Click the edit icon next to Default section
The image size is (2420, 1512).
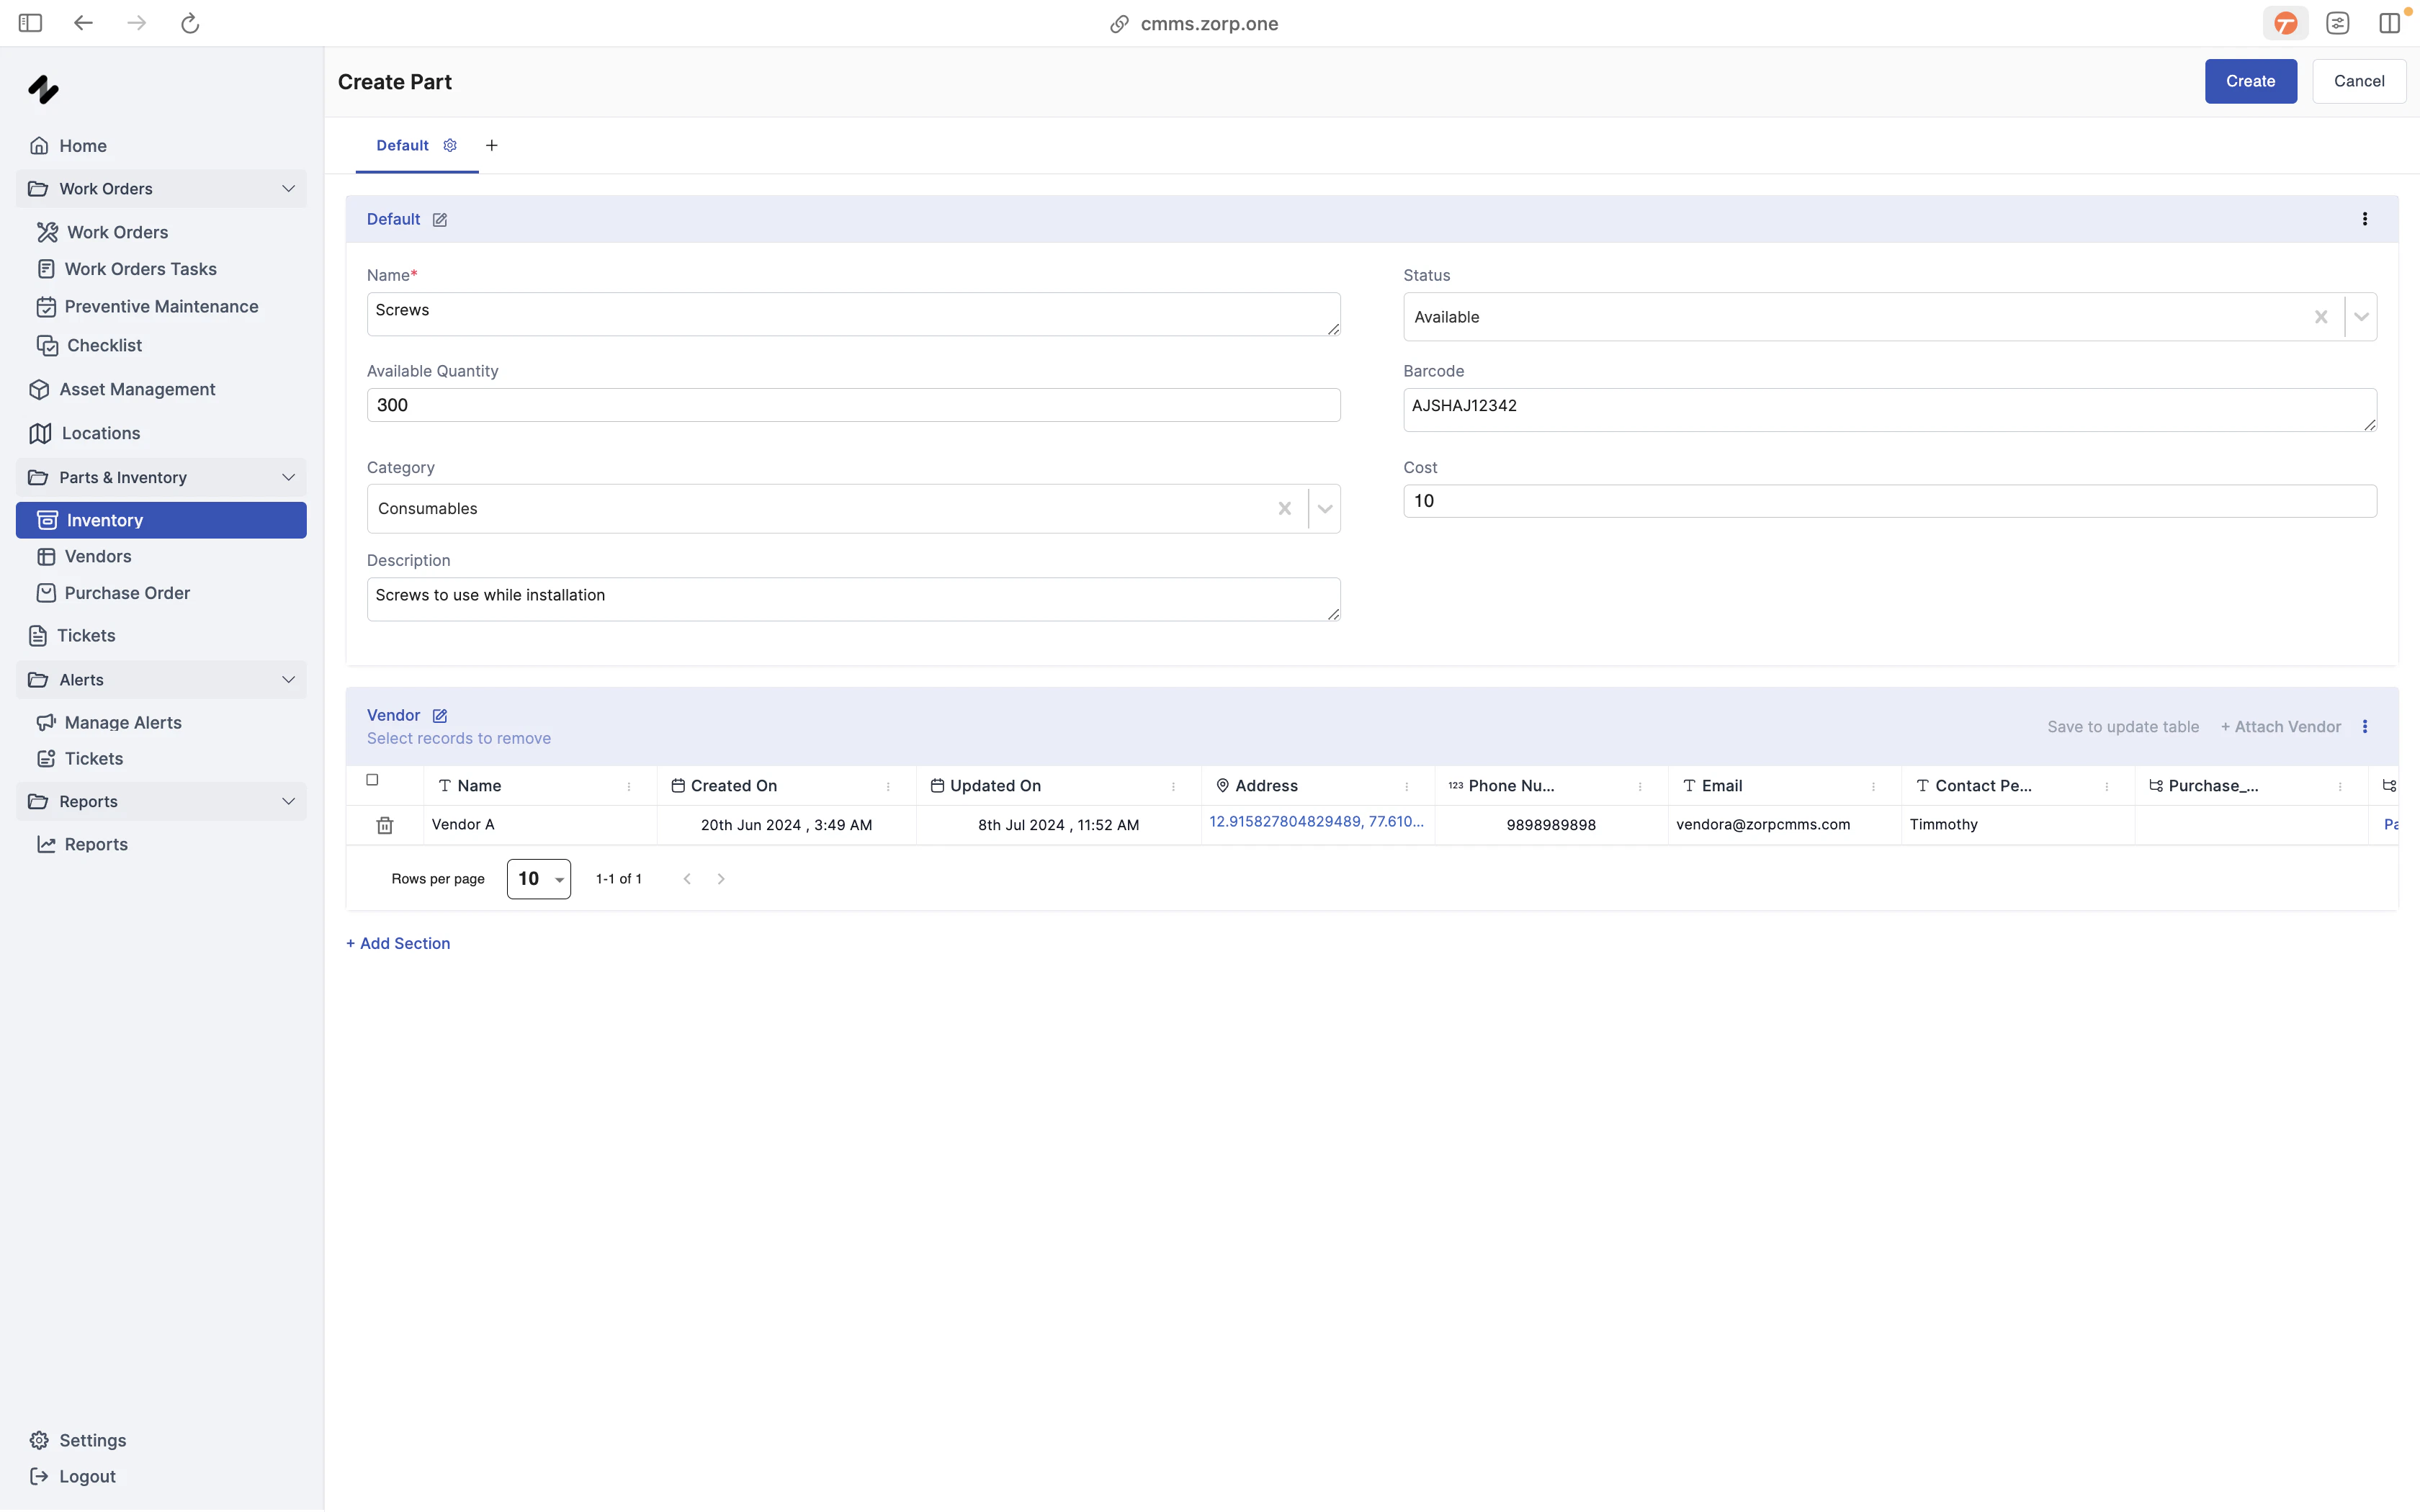click(439, 220)
